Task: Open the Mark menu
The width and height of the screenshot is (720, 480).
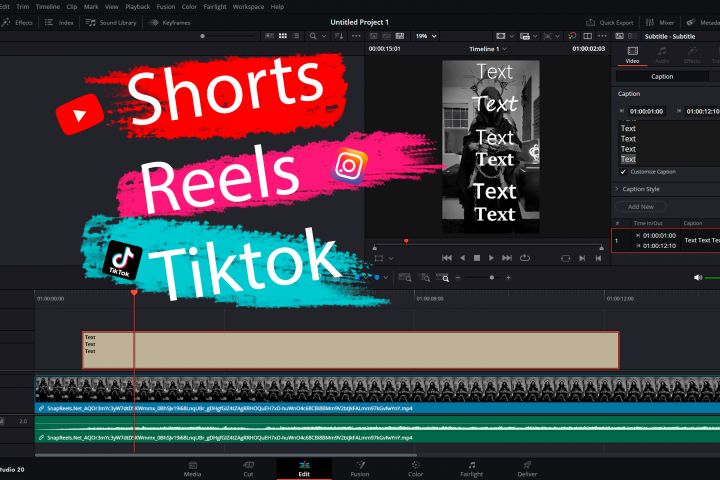Action: click(x=91, y=7)
